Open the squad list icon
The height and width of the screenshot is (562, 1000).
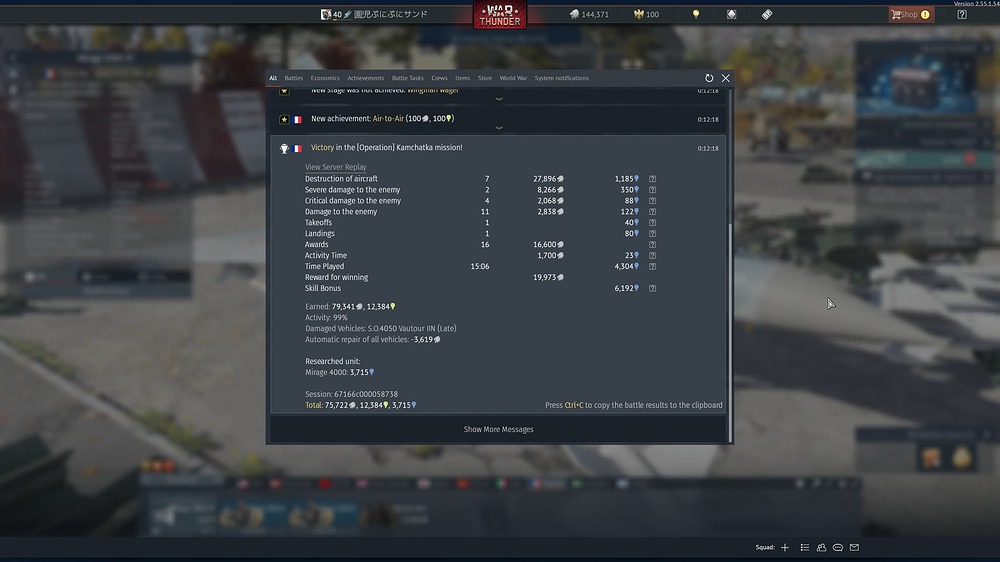[x=805, y=547]
